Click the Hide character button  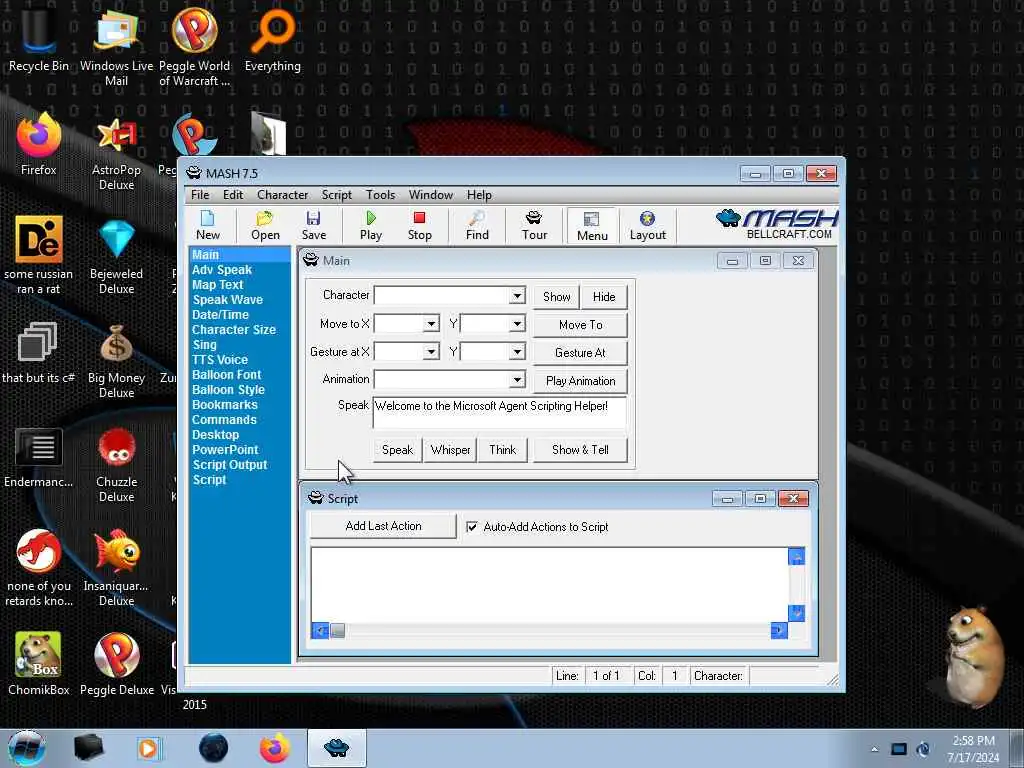pos(604,296)
